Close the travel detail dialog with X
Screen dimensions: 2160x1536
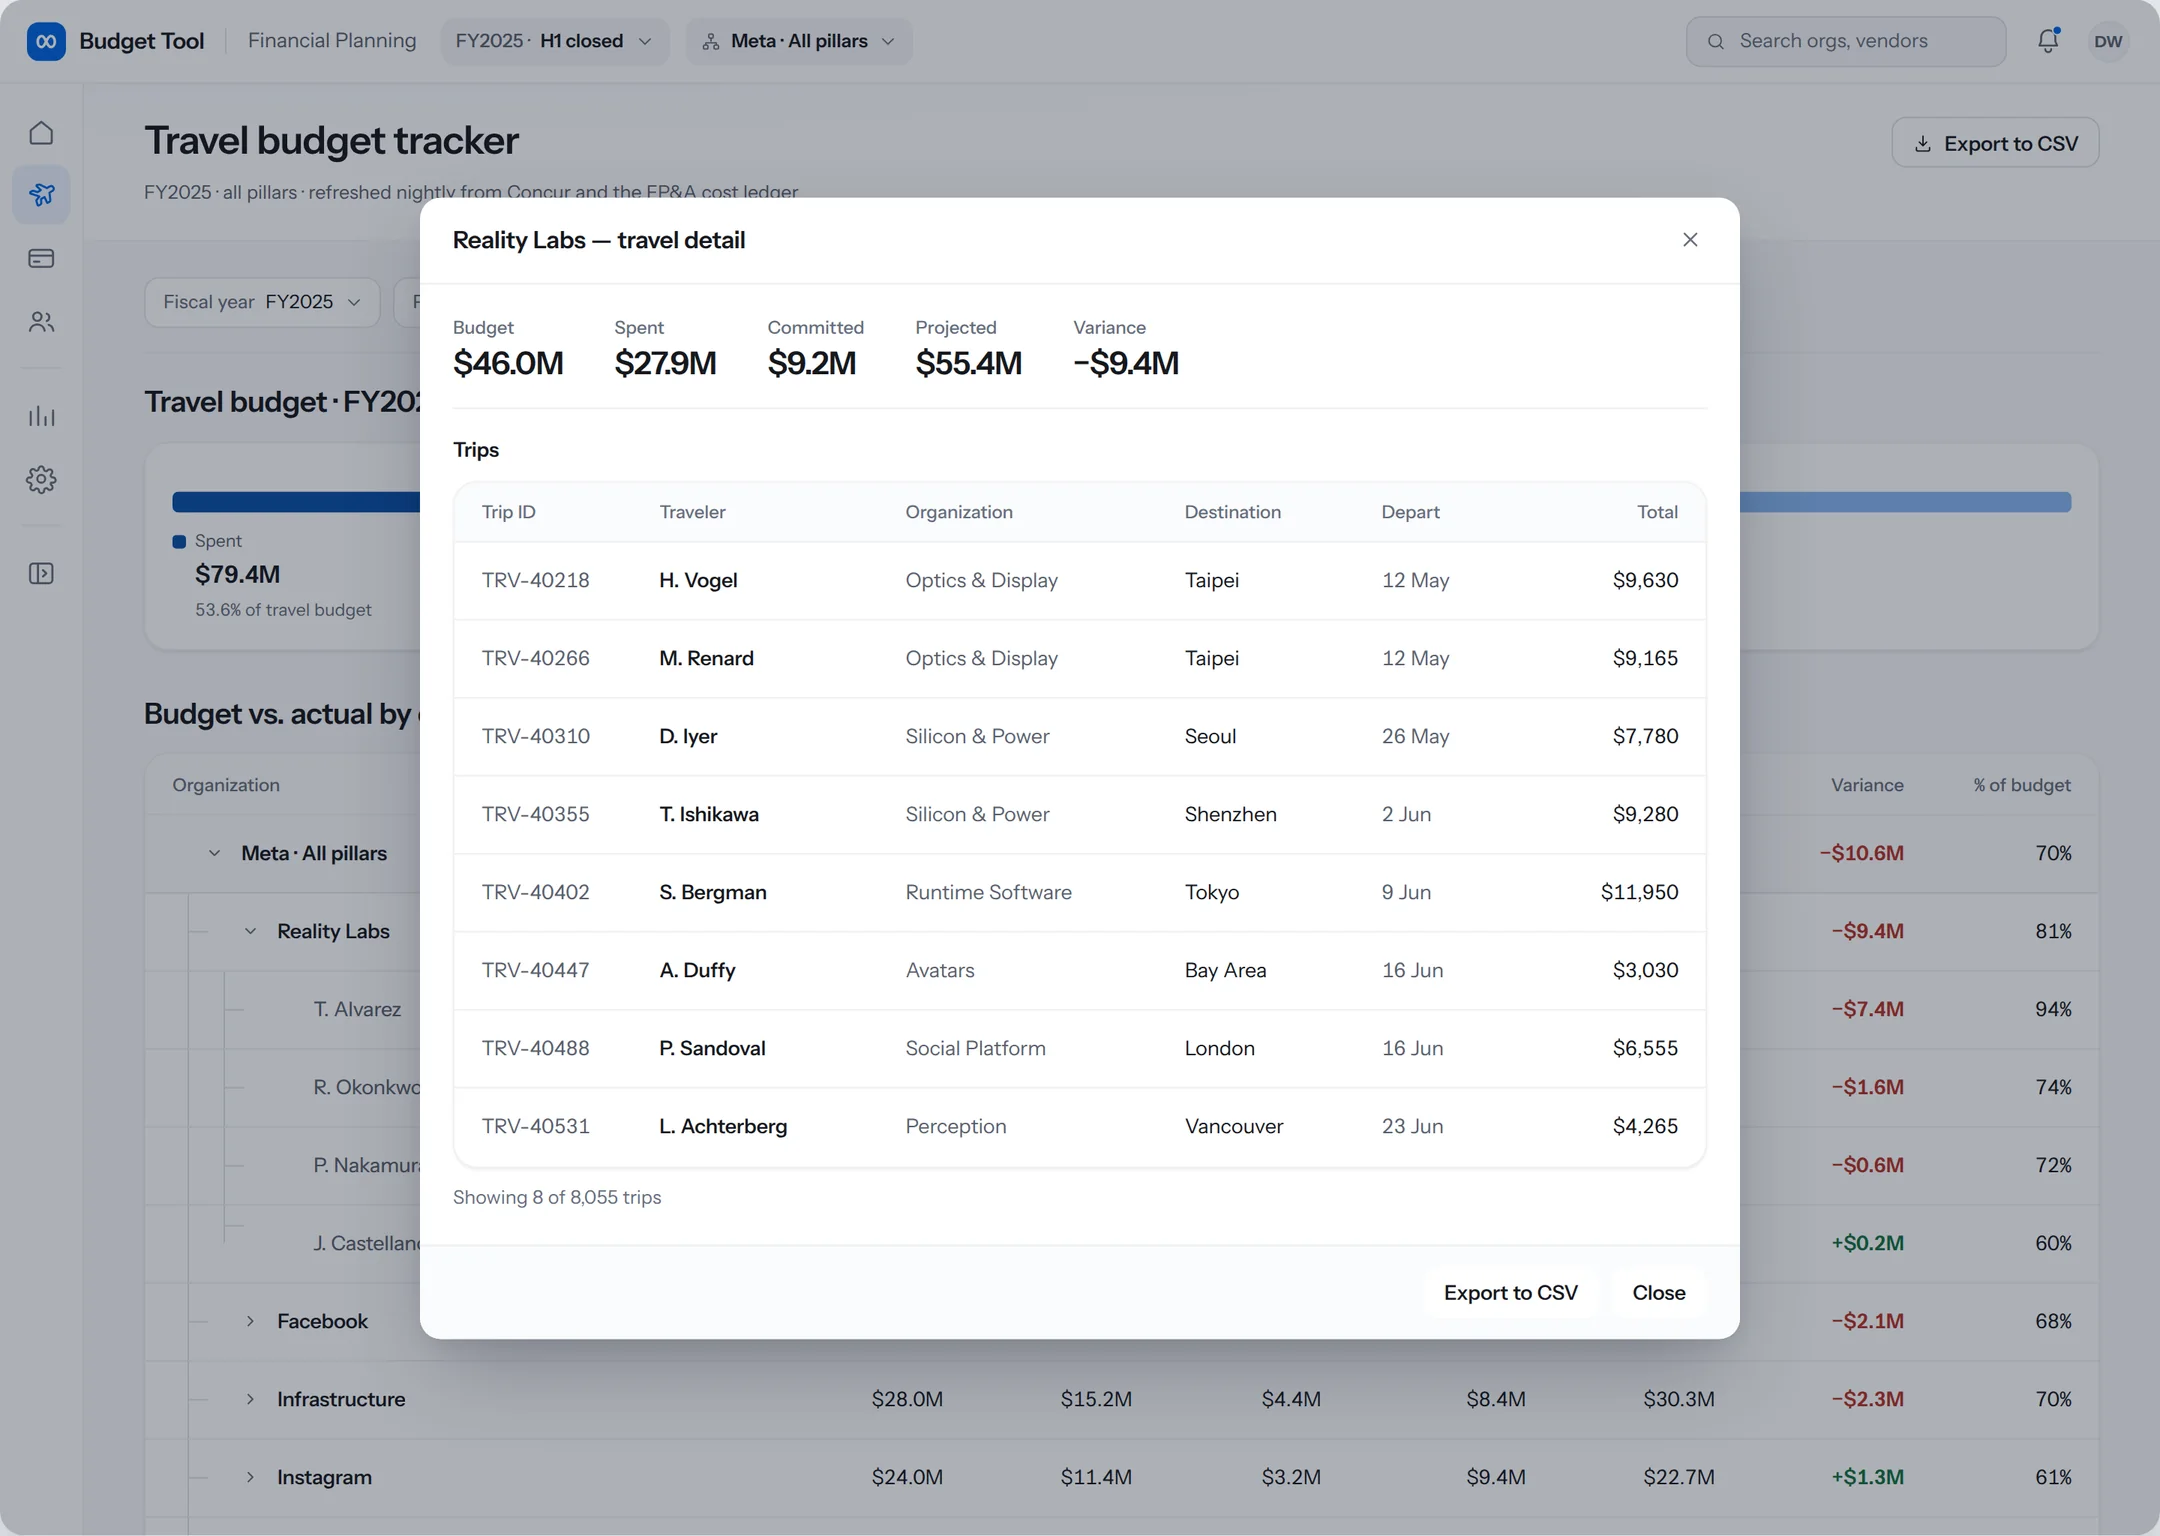[1690, 240]
